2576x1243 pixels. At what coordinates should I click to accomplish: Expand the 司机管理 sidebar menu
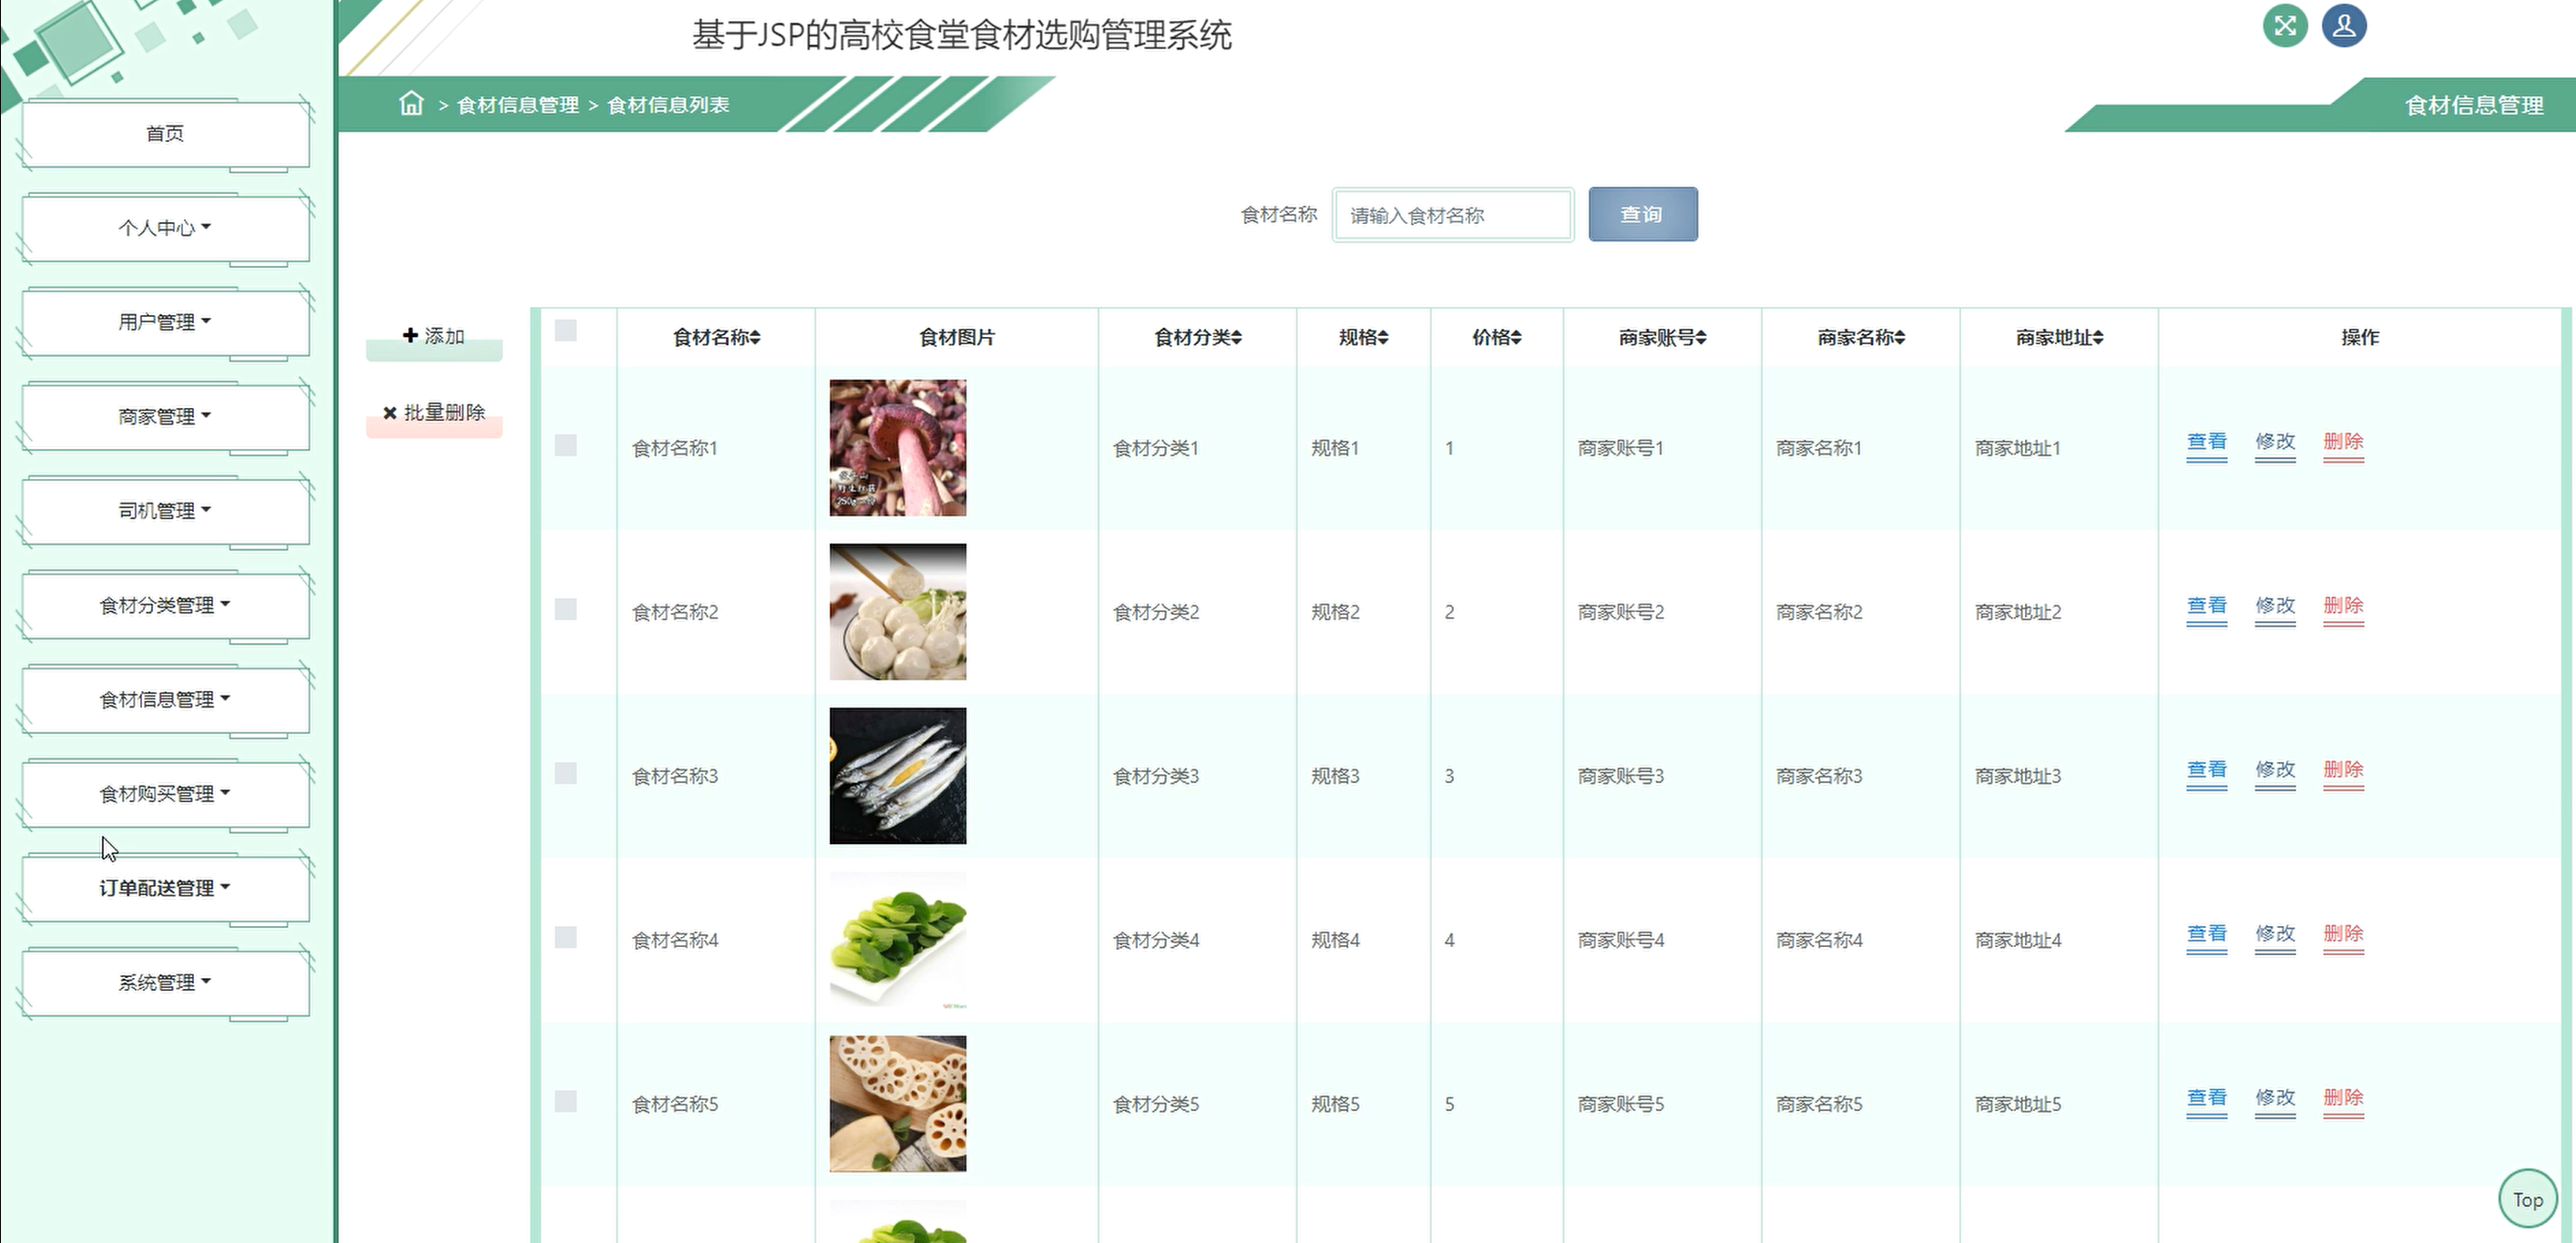coord(165,511)
